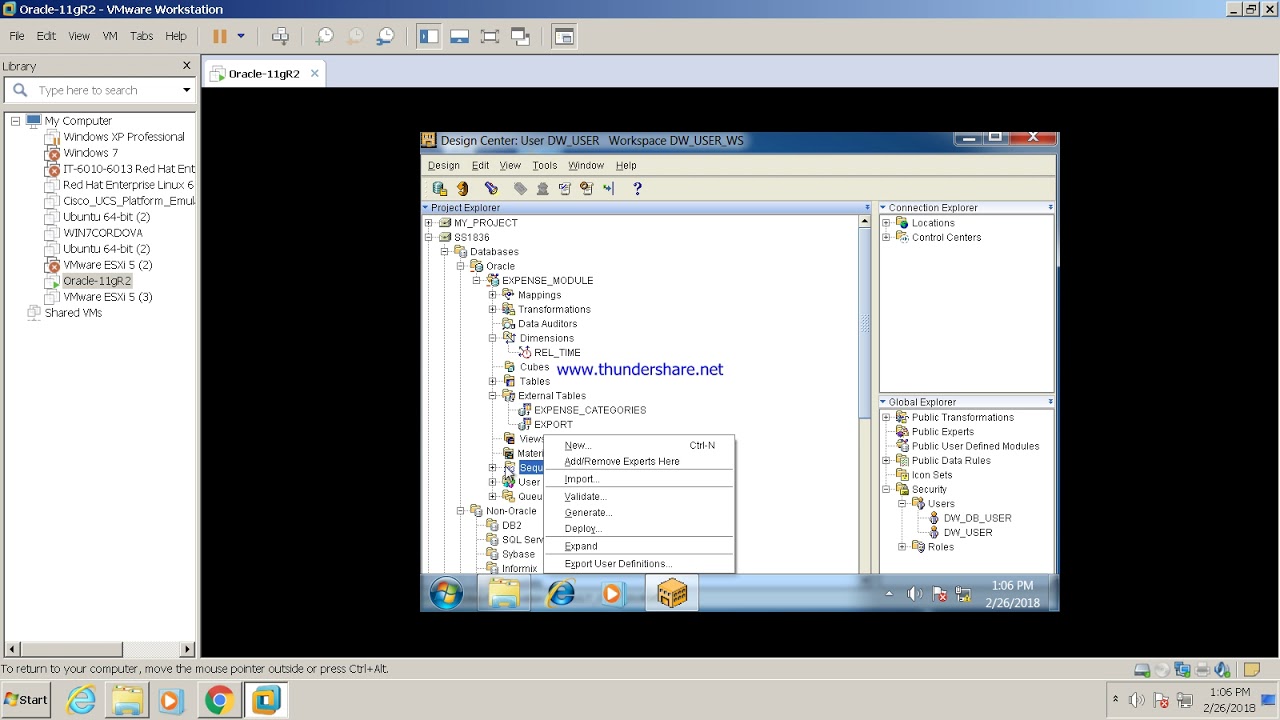1280x720 pixels.
Task: Click the take snapshot clock icon
Action: tap(324, 36)
